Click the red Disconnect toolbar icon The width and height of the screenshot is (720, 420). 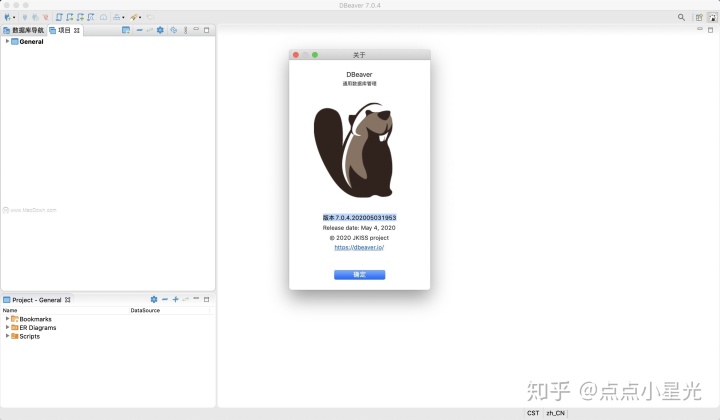tap(45, 17)
